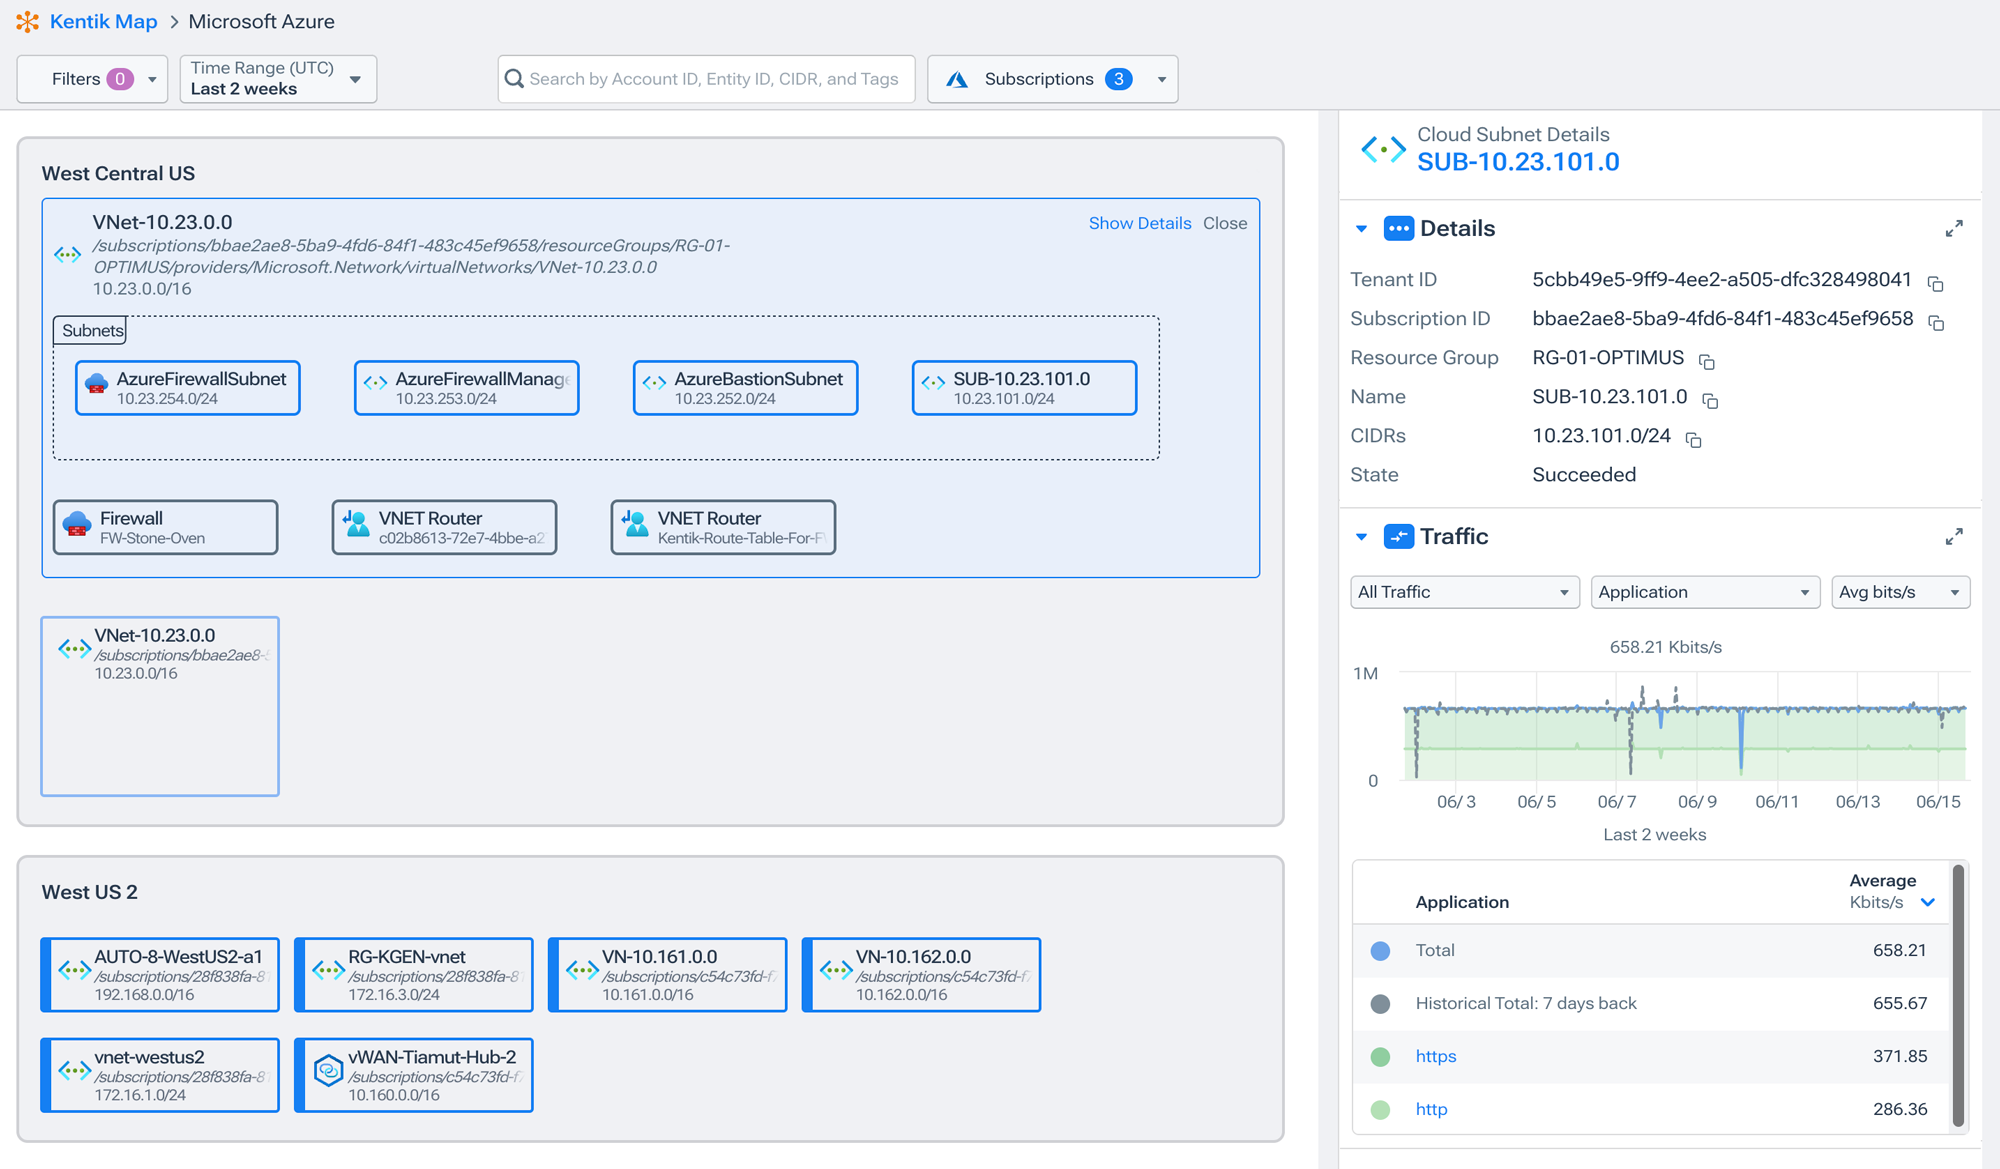Screen dimensions: 2000x1169
Task: Open the Application grouping dropdown
Action: click(x=1704, y=591)
